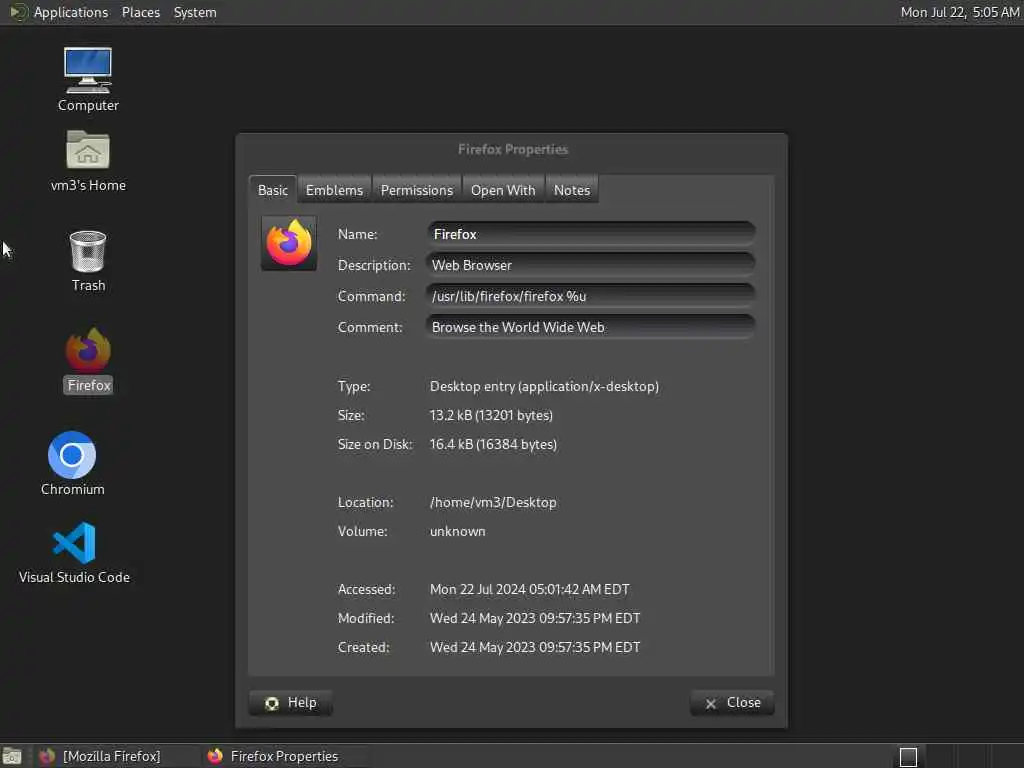
Task: Focus the Description field containing Web Browser
Action: coord(591,265)
